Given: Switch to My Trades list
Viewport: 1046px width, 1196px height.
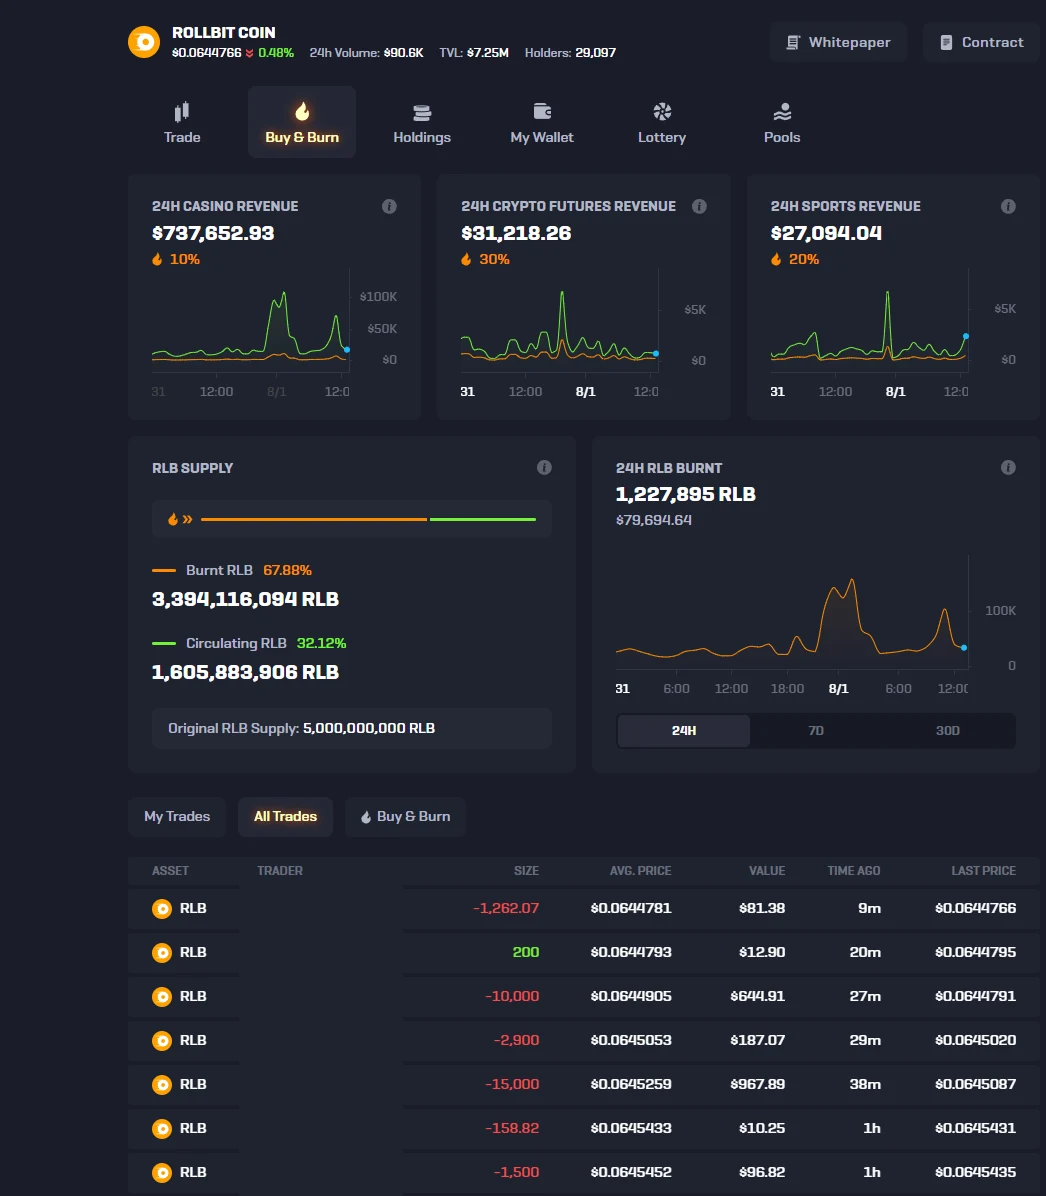Looking at the screenshot, I should [x=177, y=817].
